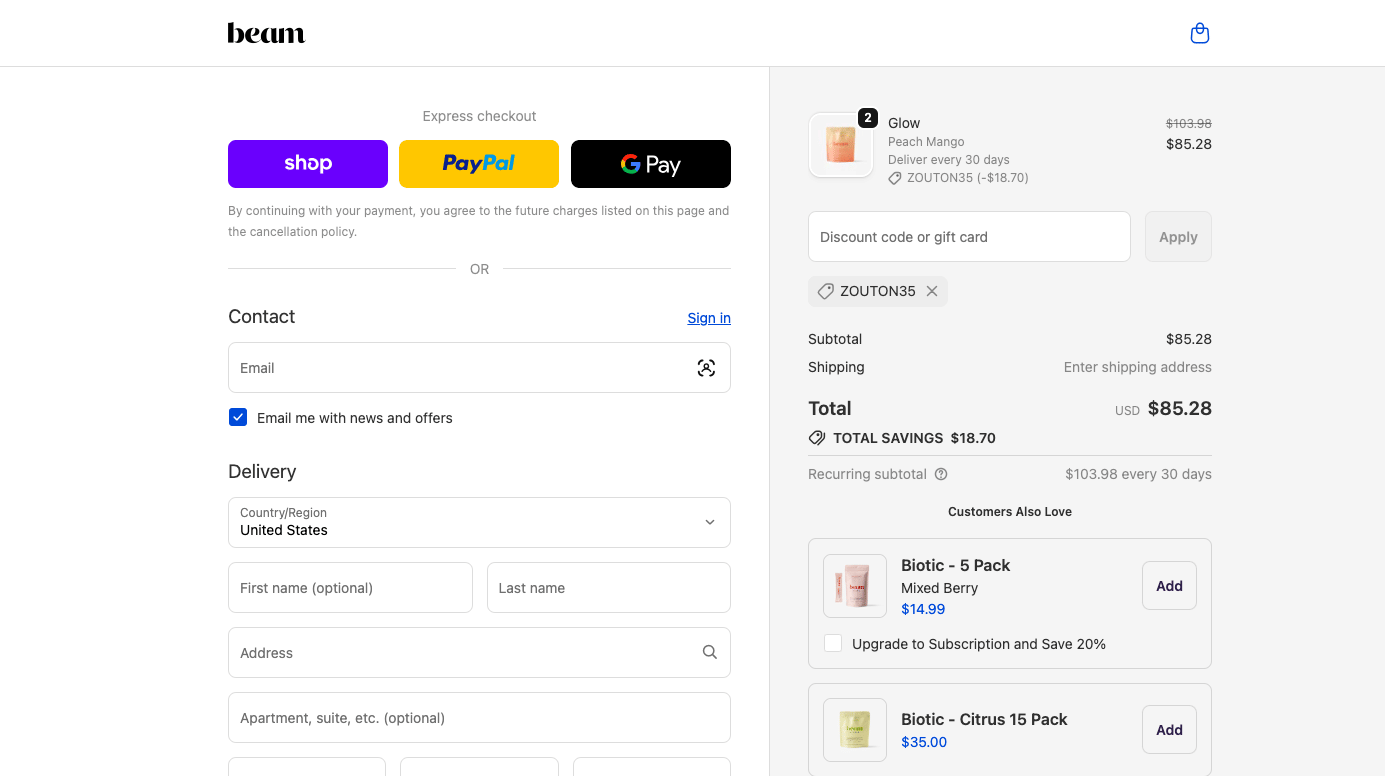Click the recurring subtotal help icon
Viewport: 1385px width, 776px height.
click(941, 474)
